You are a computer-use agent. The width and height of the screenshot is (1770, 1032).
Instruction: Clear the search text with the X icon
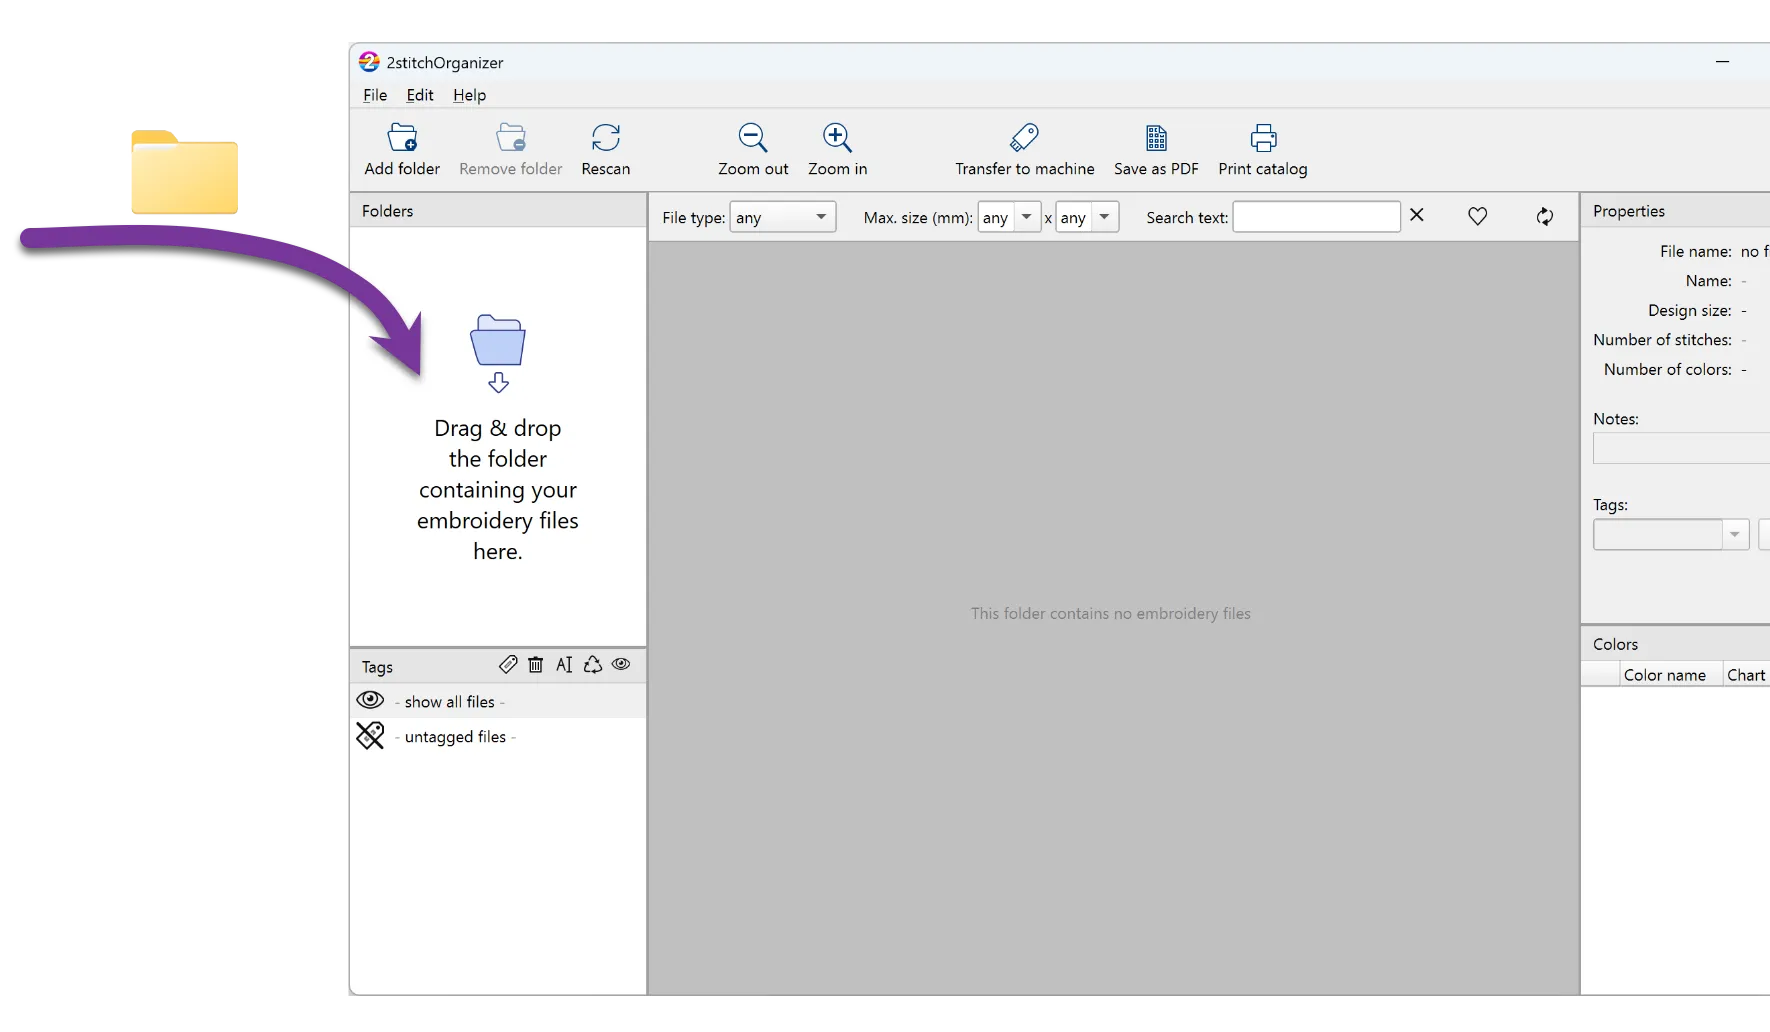point(1417,215)
